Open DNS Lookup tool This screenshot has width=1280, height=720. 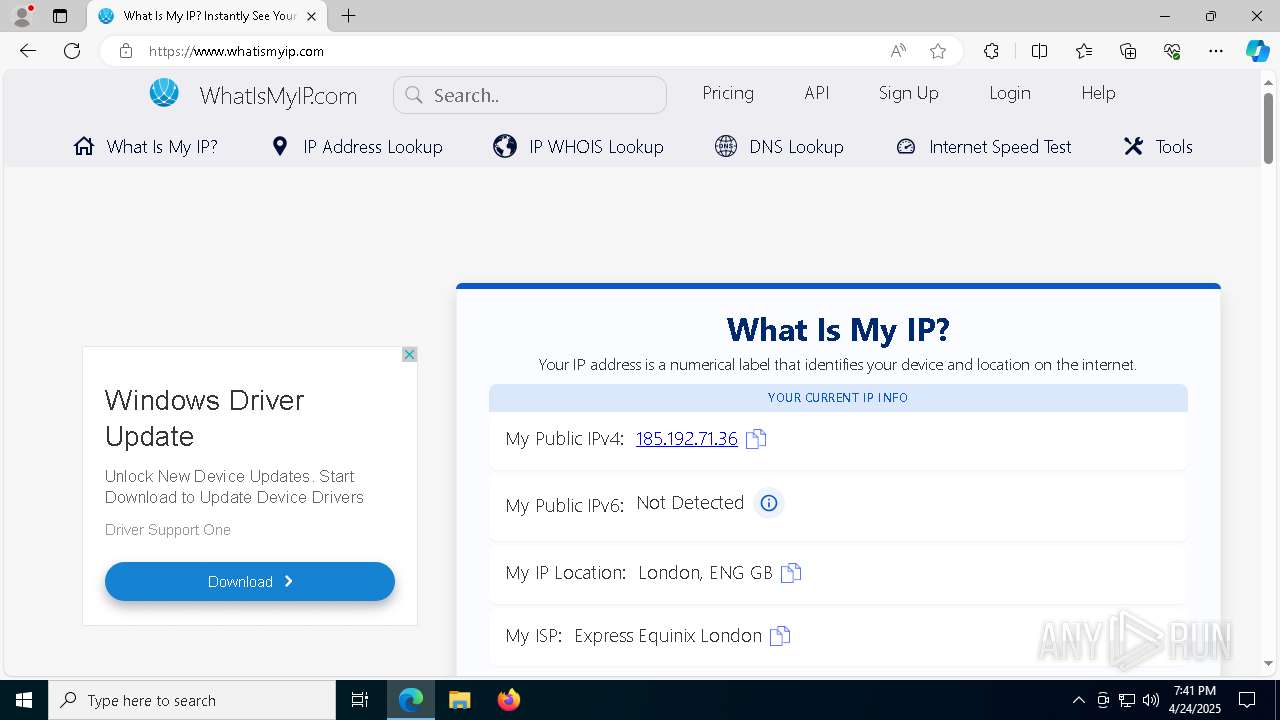click(x=779, y=146)
